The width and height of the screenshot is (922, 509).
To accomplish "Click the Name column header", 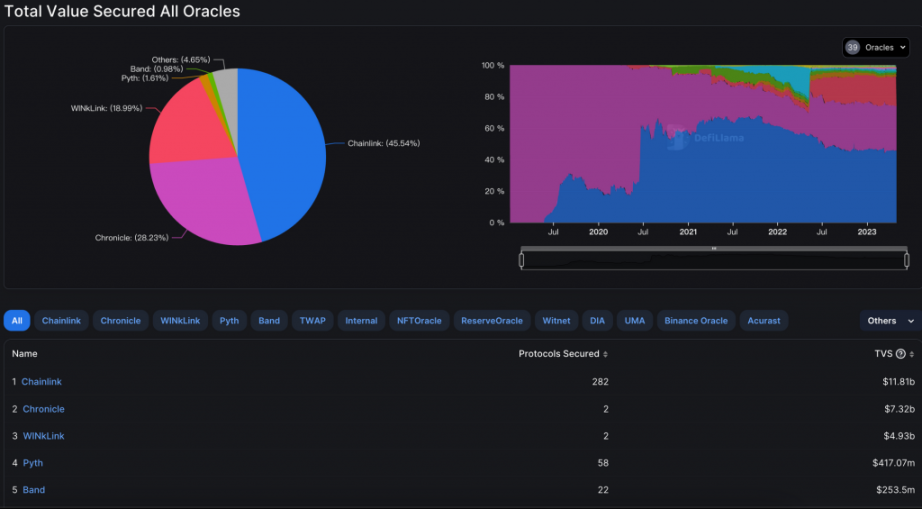I will click(25, 354).
